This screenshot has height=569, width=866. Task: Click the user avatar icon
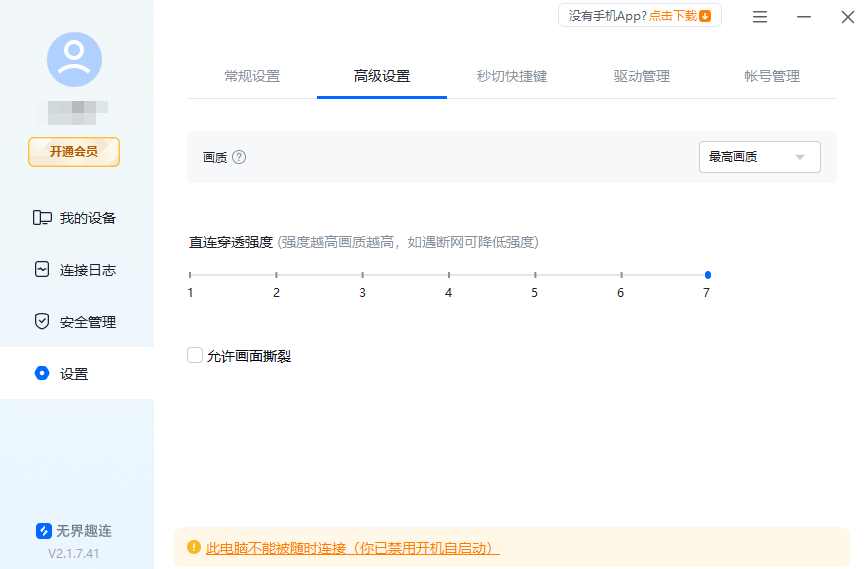coord(74,60)
